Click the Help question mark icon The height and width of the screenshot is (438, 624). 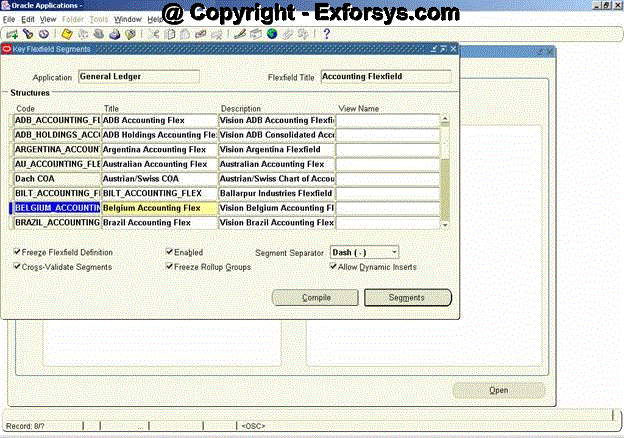(326, 34)
